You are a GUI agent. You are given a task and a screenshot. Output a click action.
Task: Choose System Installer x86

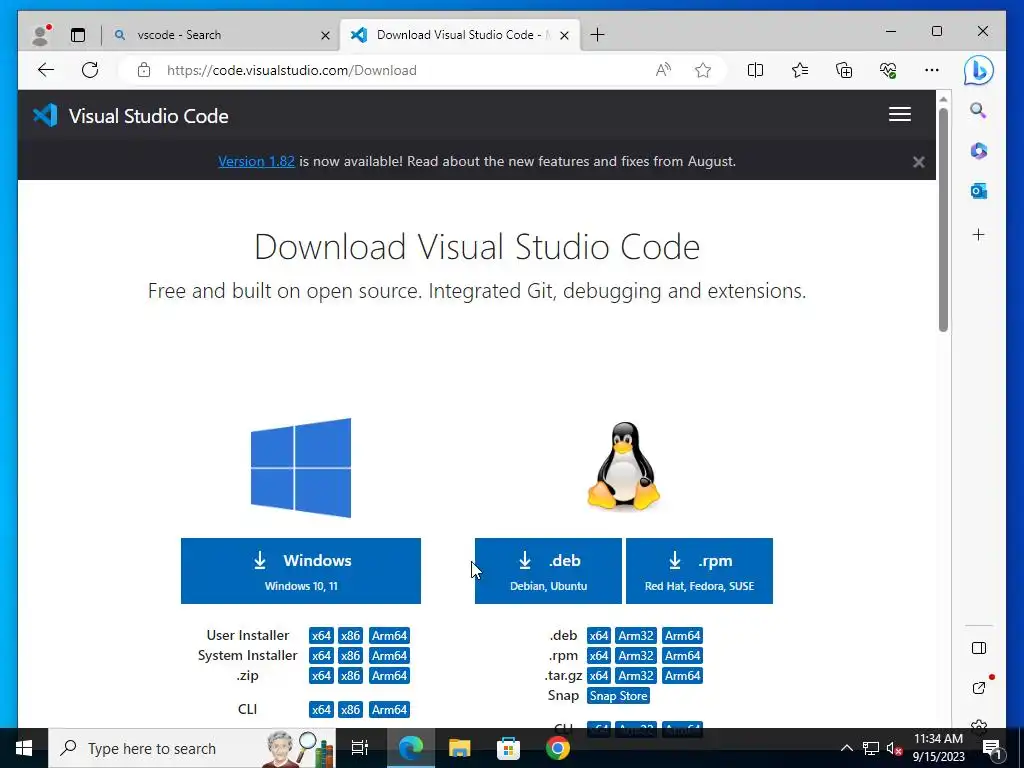pyautogui.click(x=350, y=656)
